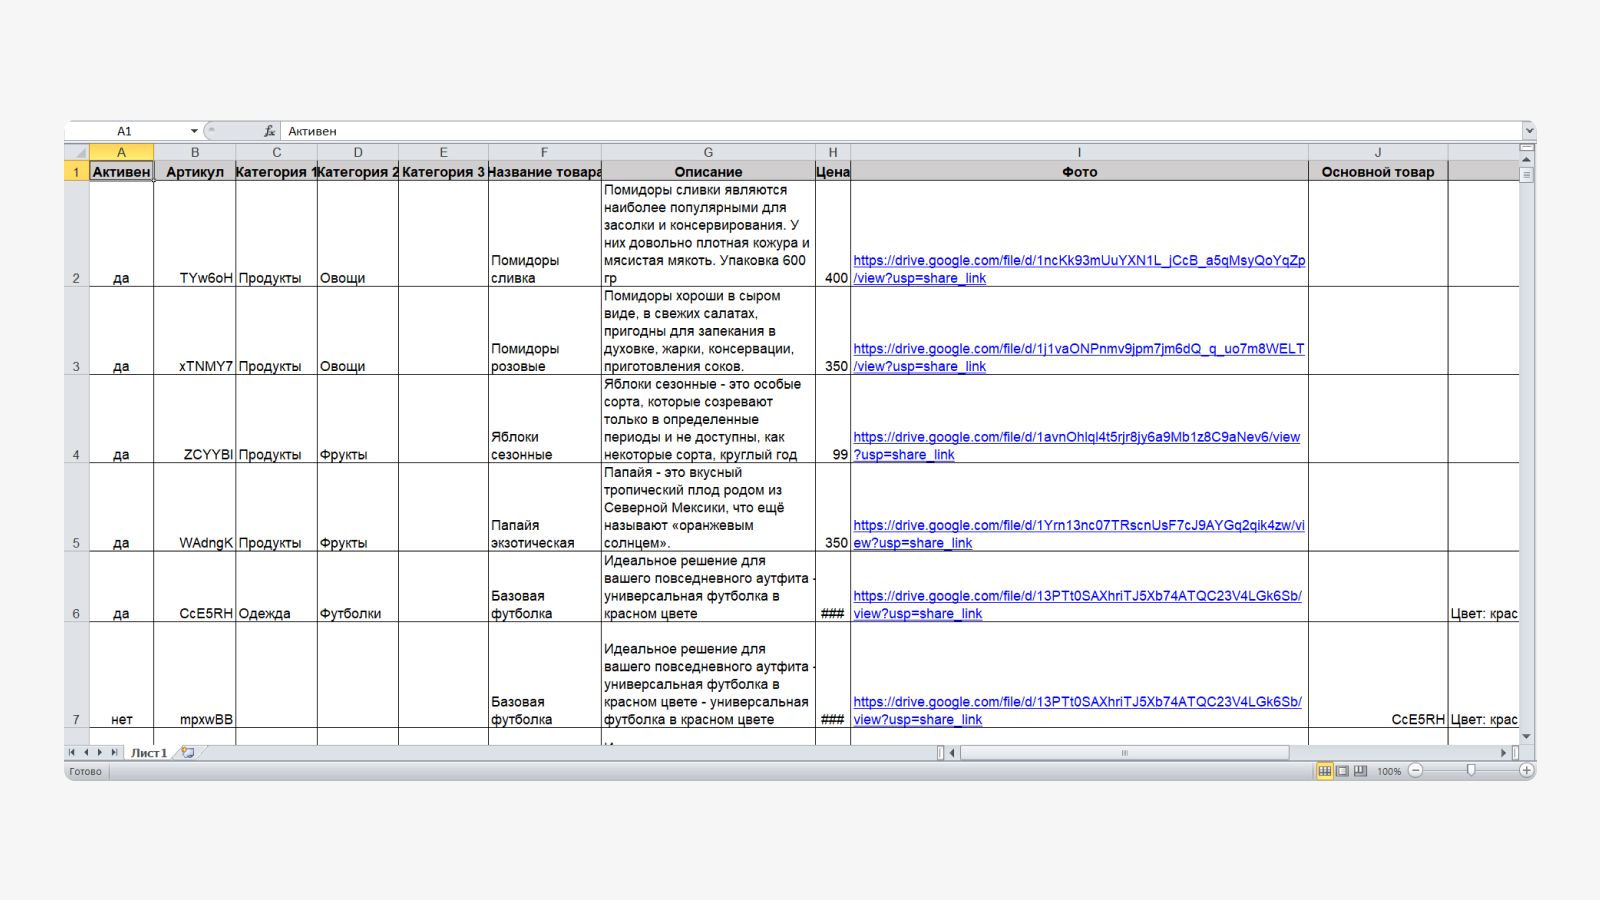Insert a new worksheet via tab icon
Viewport: 1600px width, 900px height.
point(187,752)
